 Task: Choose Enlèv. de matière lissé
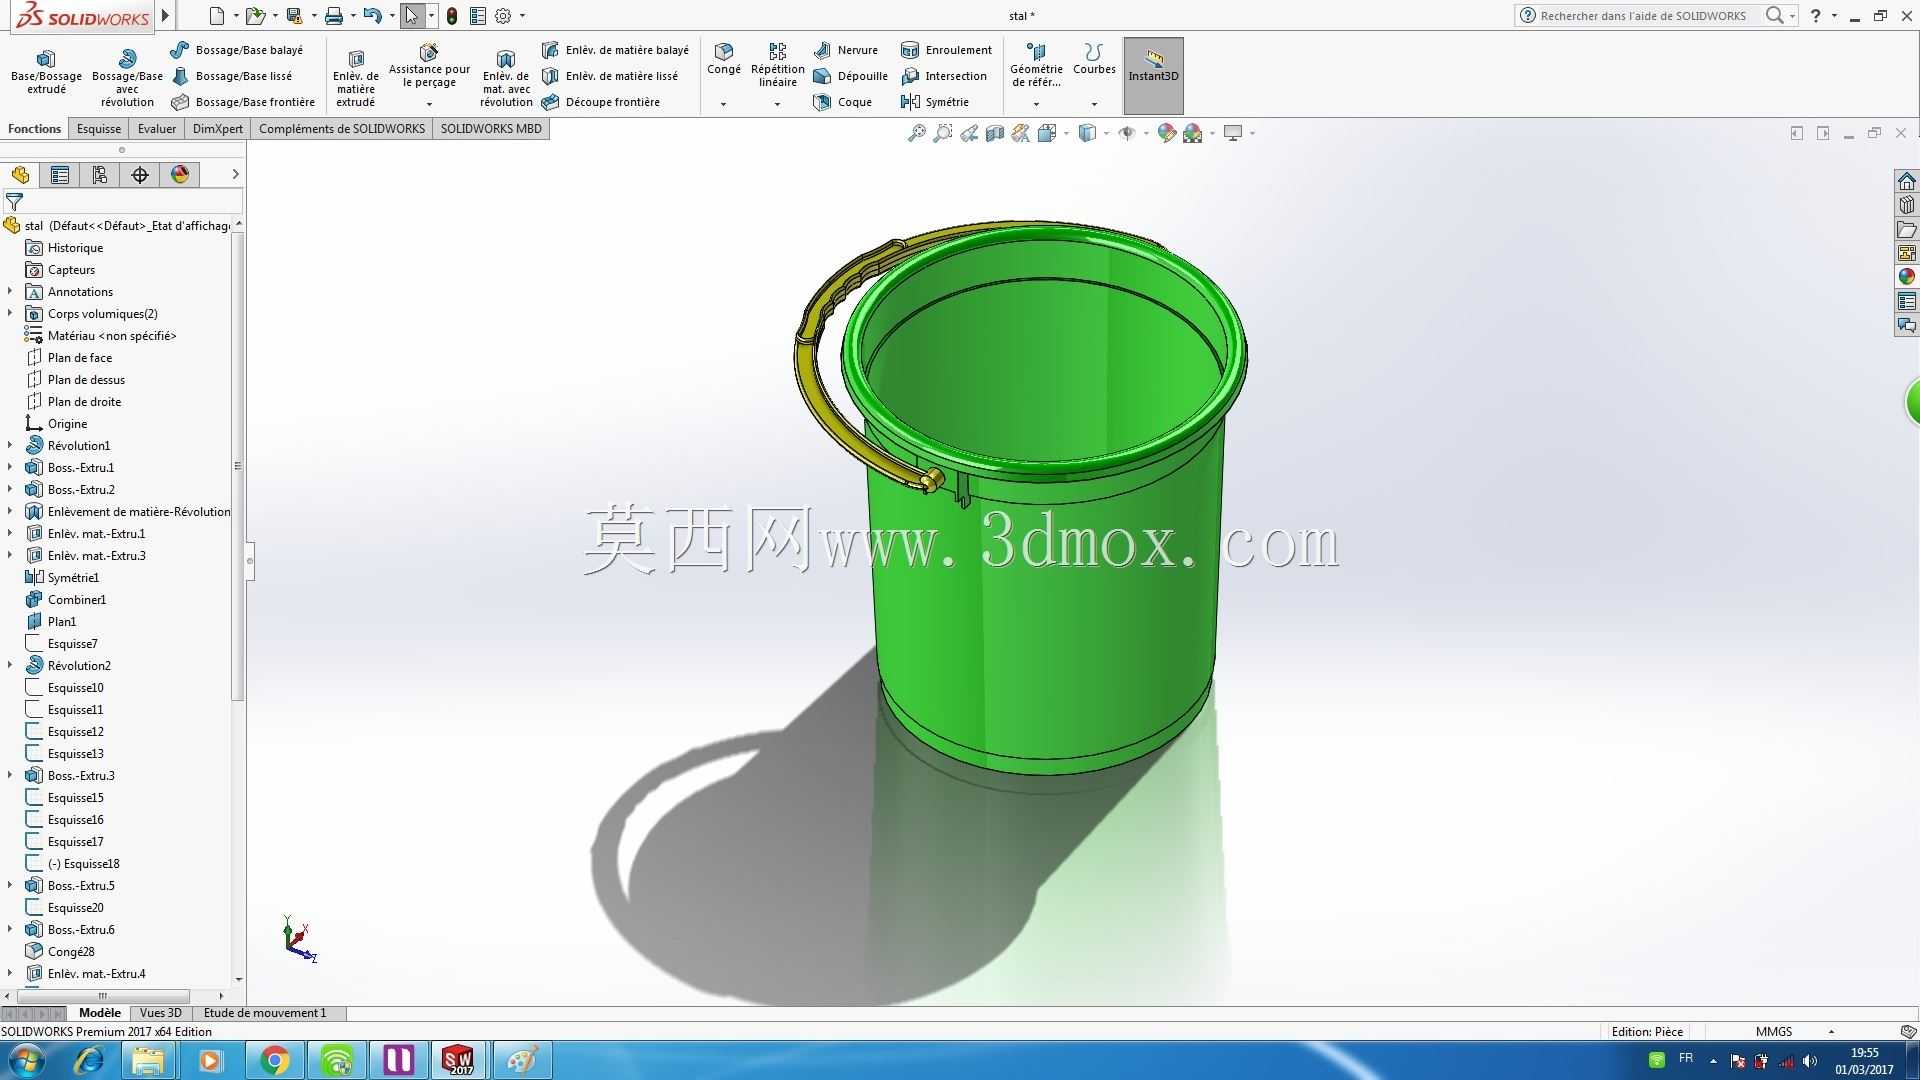[x=610, y=76]
